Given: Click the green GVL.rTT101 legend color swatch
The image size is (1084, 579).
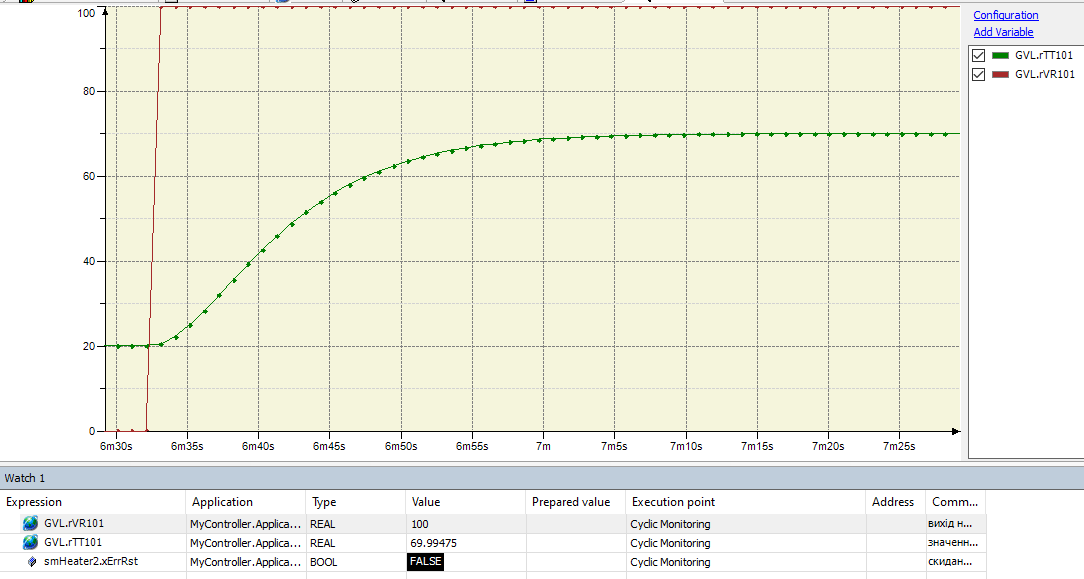Looking at the screenshot, I should (1000, 56).
